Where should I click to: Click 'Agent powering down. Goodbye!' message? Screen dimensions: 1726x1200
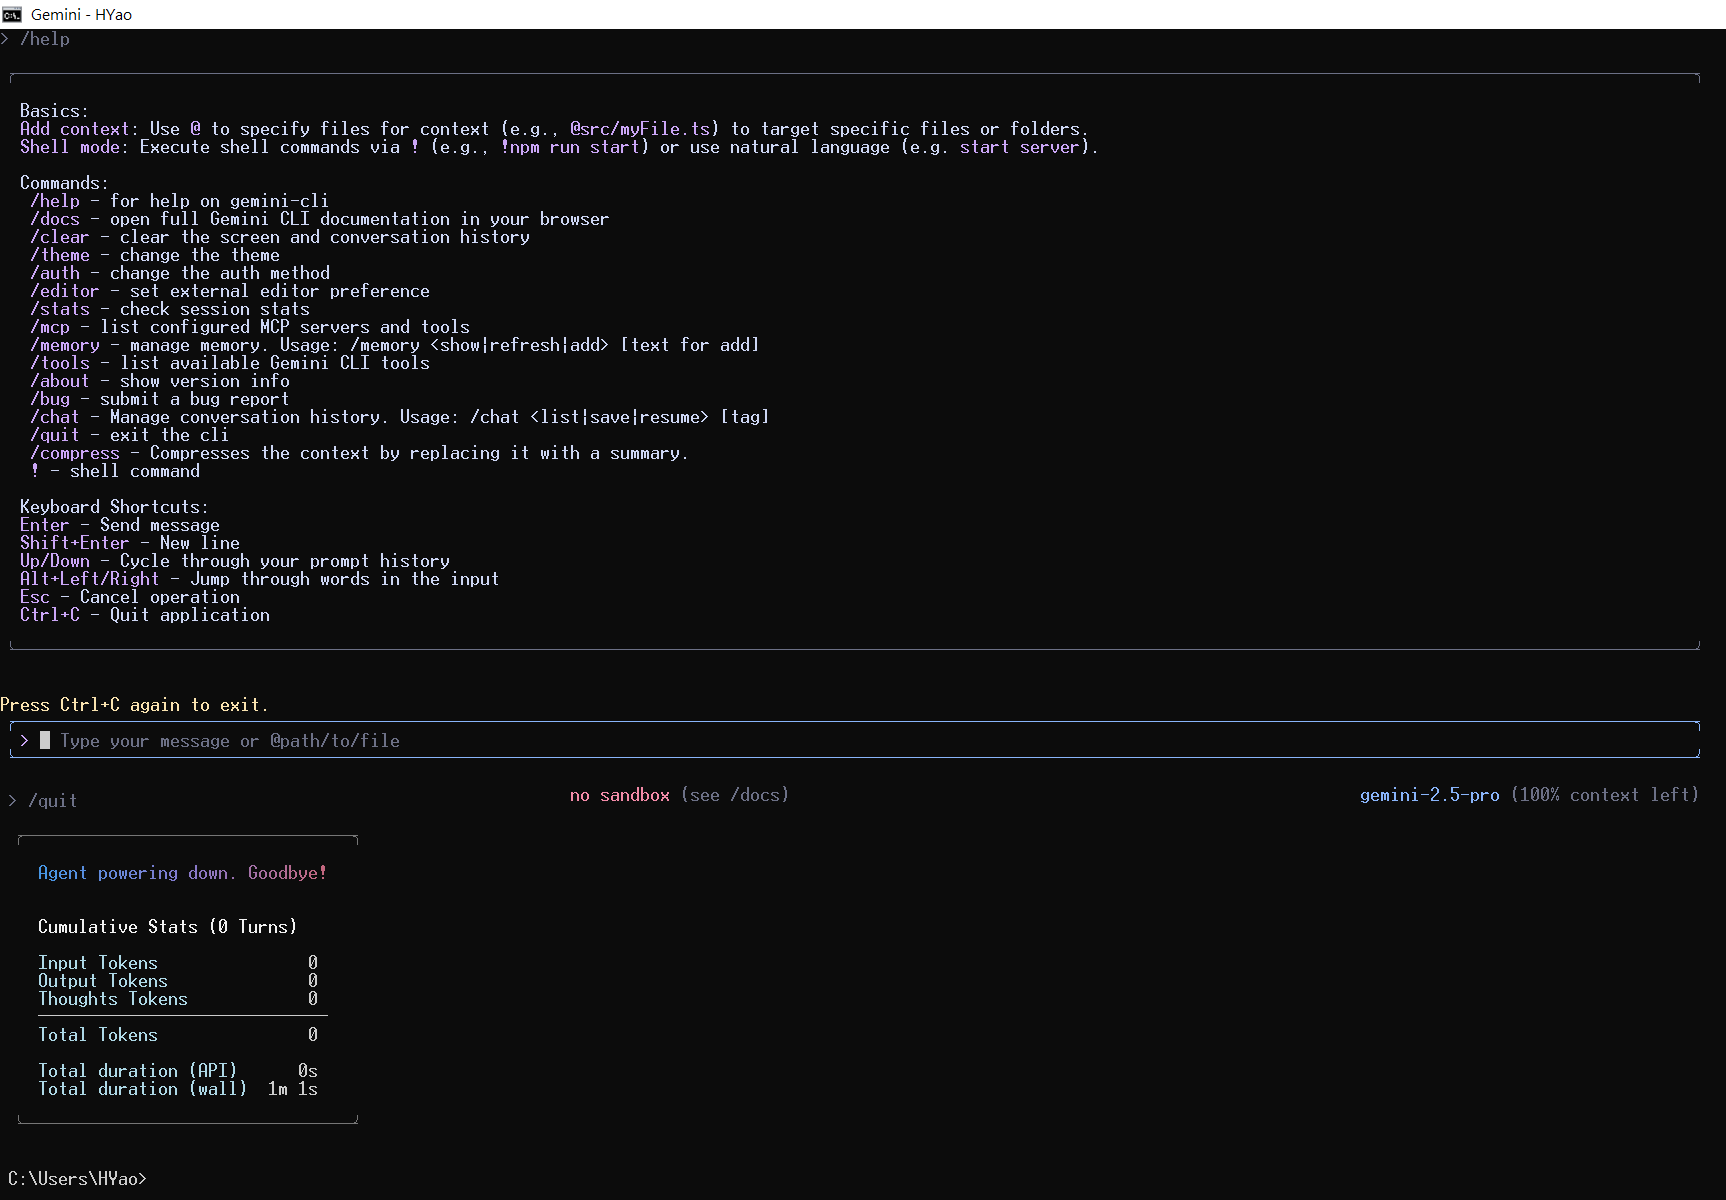coord(183,873)
